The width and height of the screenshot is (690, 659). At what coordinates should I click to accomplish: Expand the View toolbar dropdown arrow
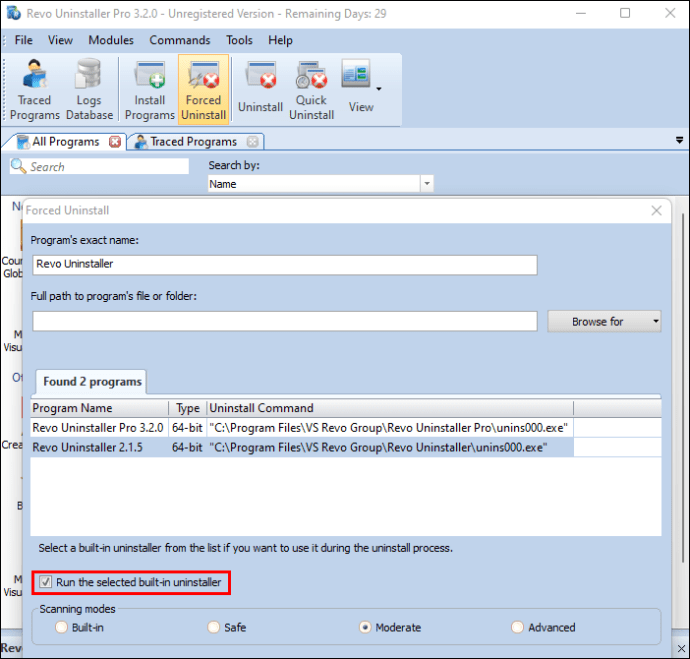[x=378, y=89]
